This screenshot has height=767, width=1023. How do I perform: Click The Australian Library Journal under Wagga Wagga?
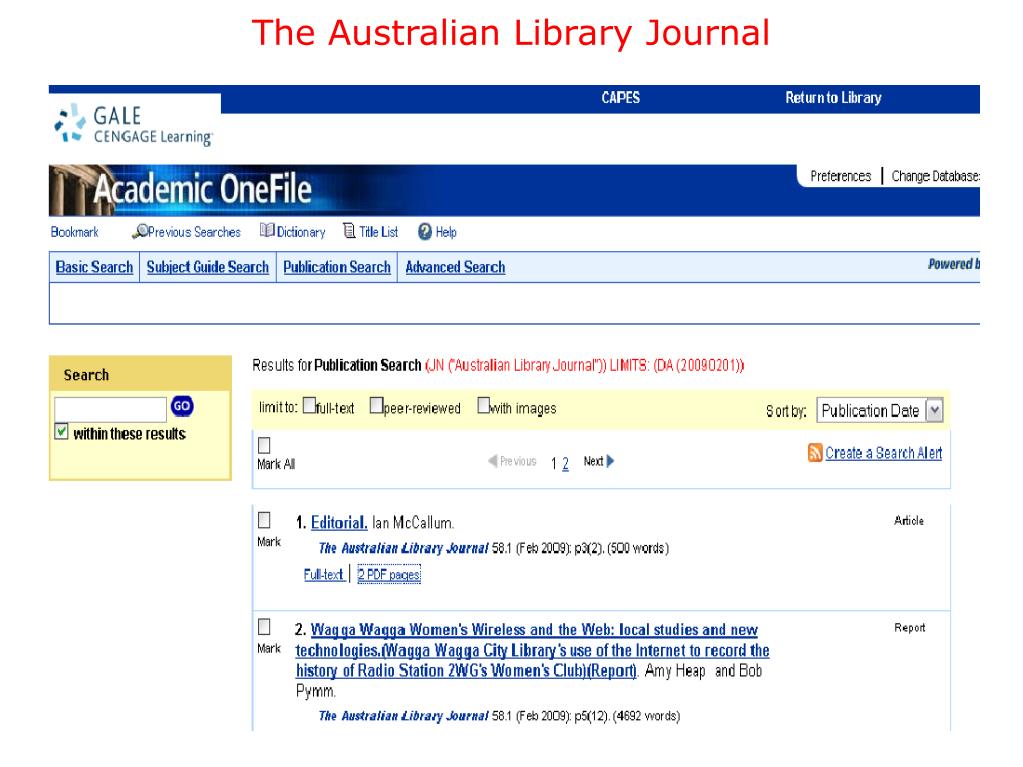[x=403, y=715]
